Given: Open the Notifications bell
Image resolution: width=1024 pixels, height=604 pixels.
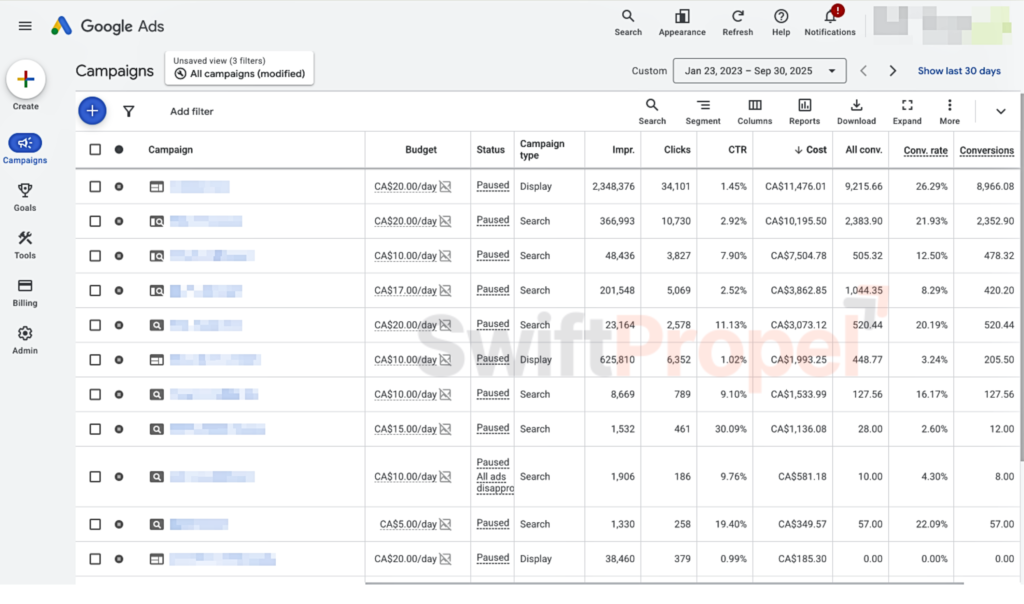Looking at the screenshot, I should tap(830, 15).
